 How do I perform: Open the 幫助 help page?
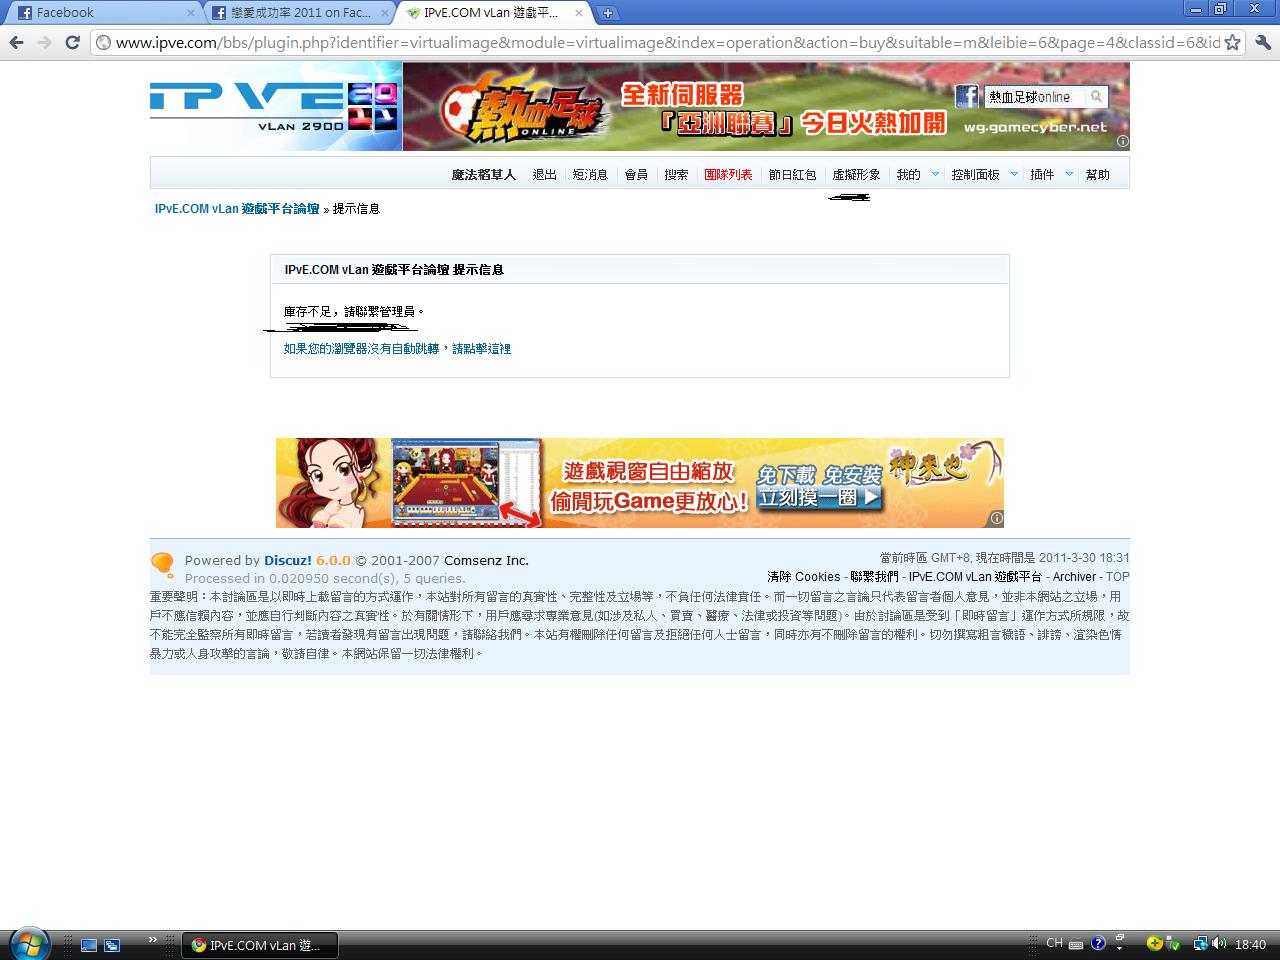1097,175
